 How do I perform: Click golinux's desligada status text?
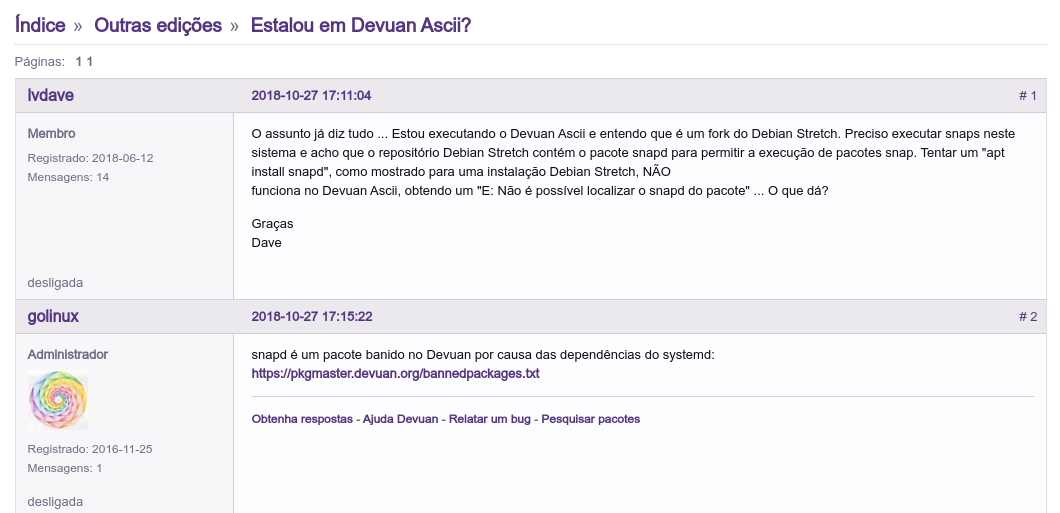pyautogui.click(x=55, y=502)
